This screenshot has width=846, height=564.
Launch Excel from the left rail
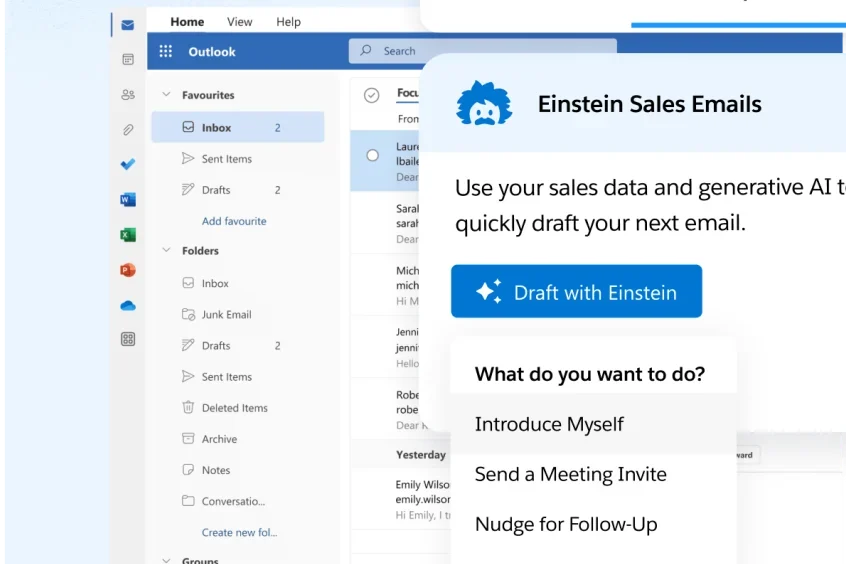pyautogui.click(x=128, y=235)
